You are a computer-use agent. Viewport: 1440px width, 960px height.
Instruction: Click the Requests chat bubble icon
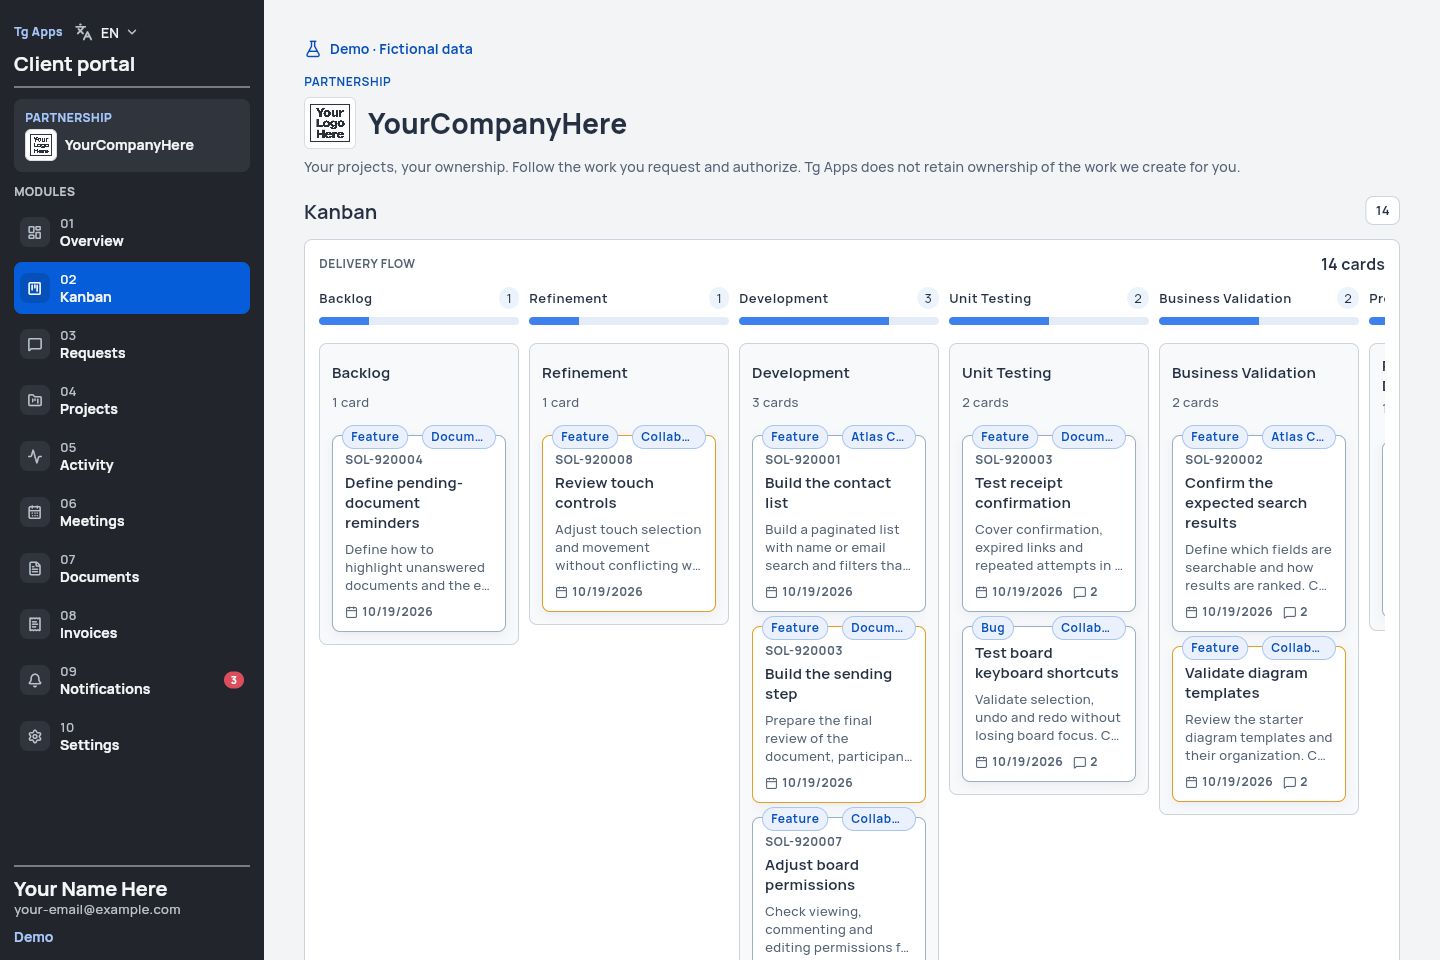(35, 344)
